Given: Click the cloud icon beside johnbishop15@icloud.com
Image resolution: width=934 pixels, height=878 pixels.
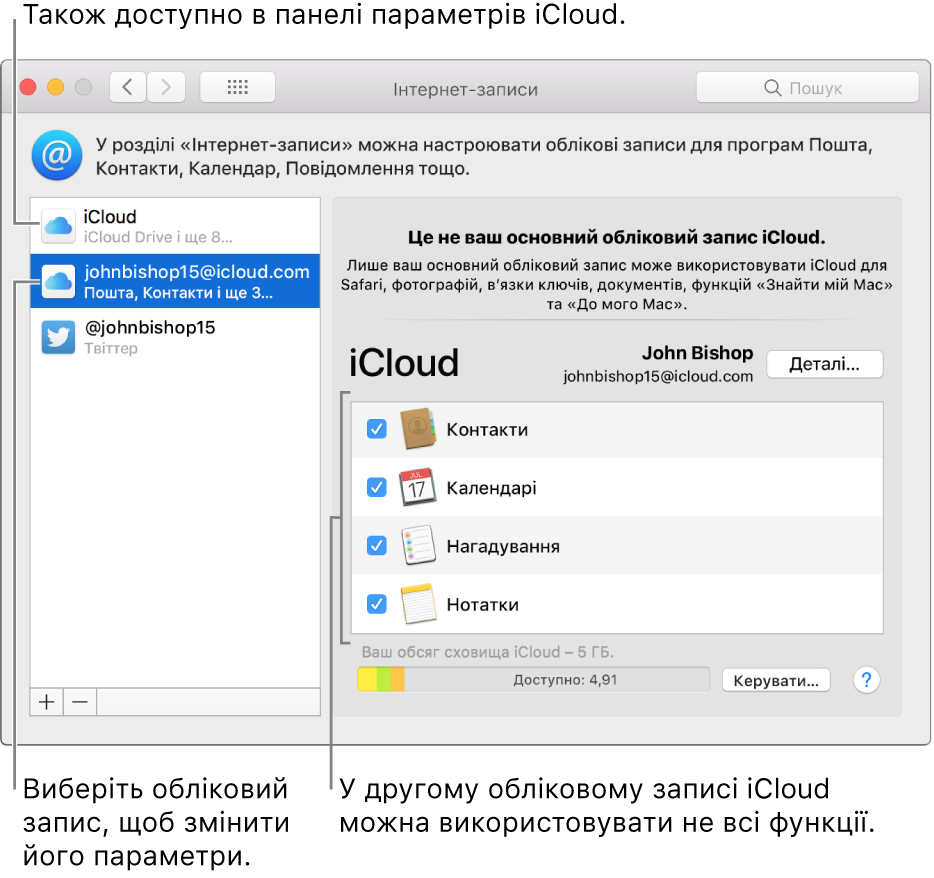Looking at the screenshot, I should 58,281.
